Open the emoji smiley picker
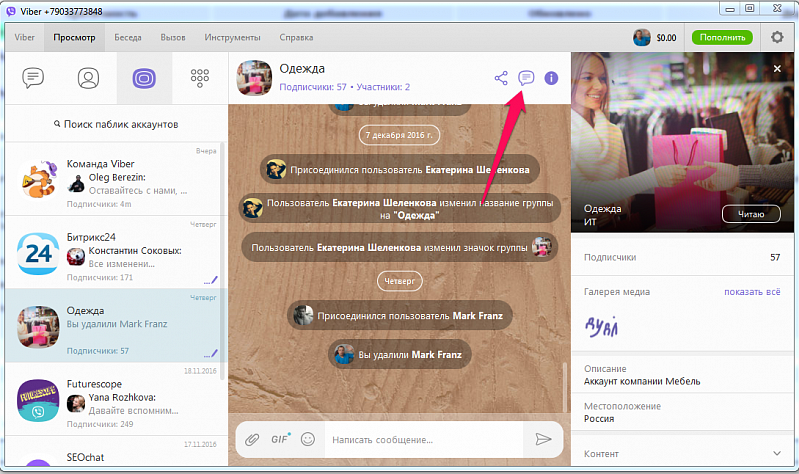799x474 pixels. point(308,439)
